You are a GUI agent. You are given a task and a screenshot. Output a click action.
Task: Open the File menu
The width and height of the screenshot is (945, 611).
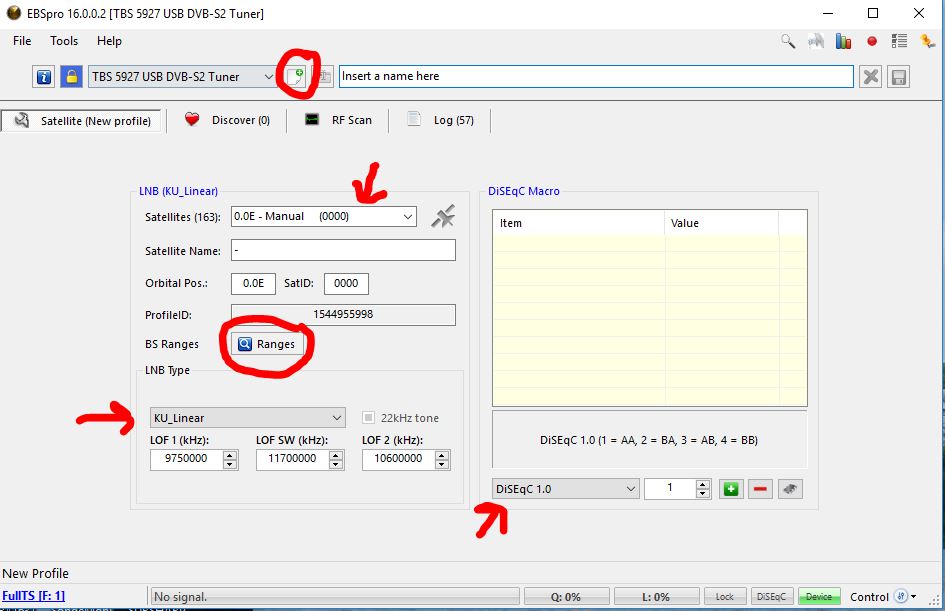[x=22, y=41]
